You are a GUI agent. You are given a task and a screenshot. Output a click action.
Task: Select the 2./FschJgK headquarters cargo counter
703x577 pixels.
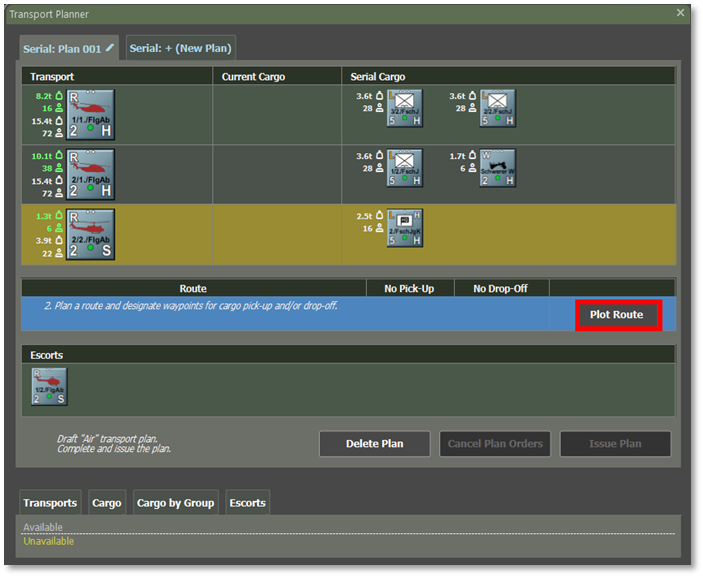(x=405, y=228)
